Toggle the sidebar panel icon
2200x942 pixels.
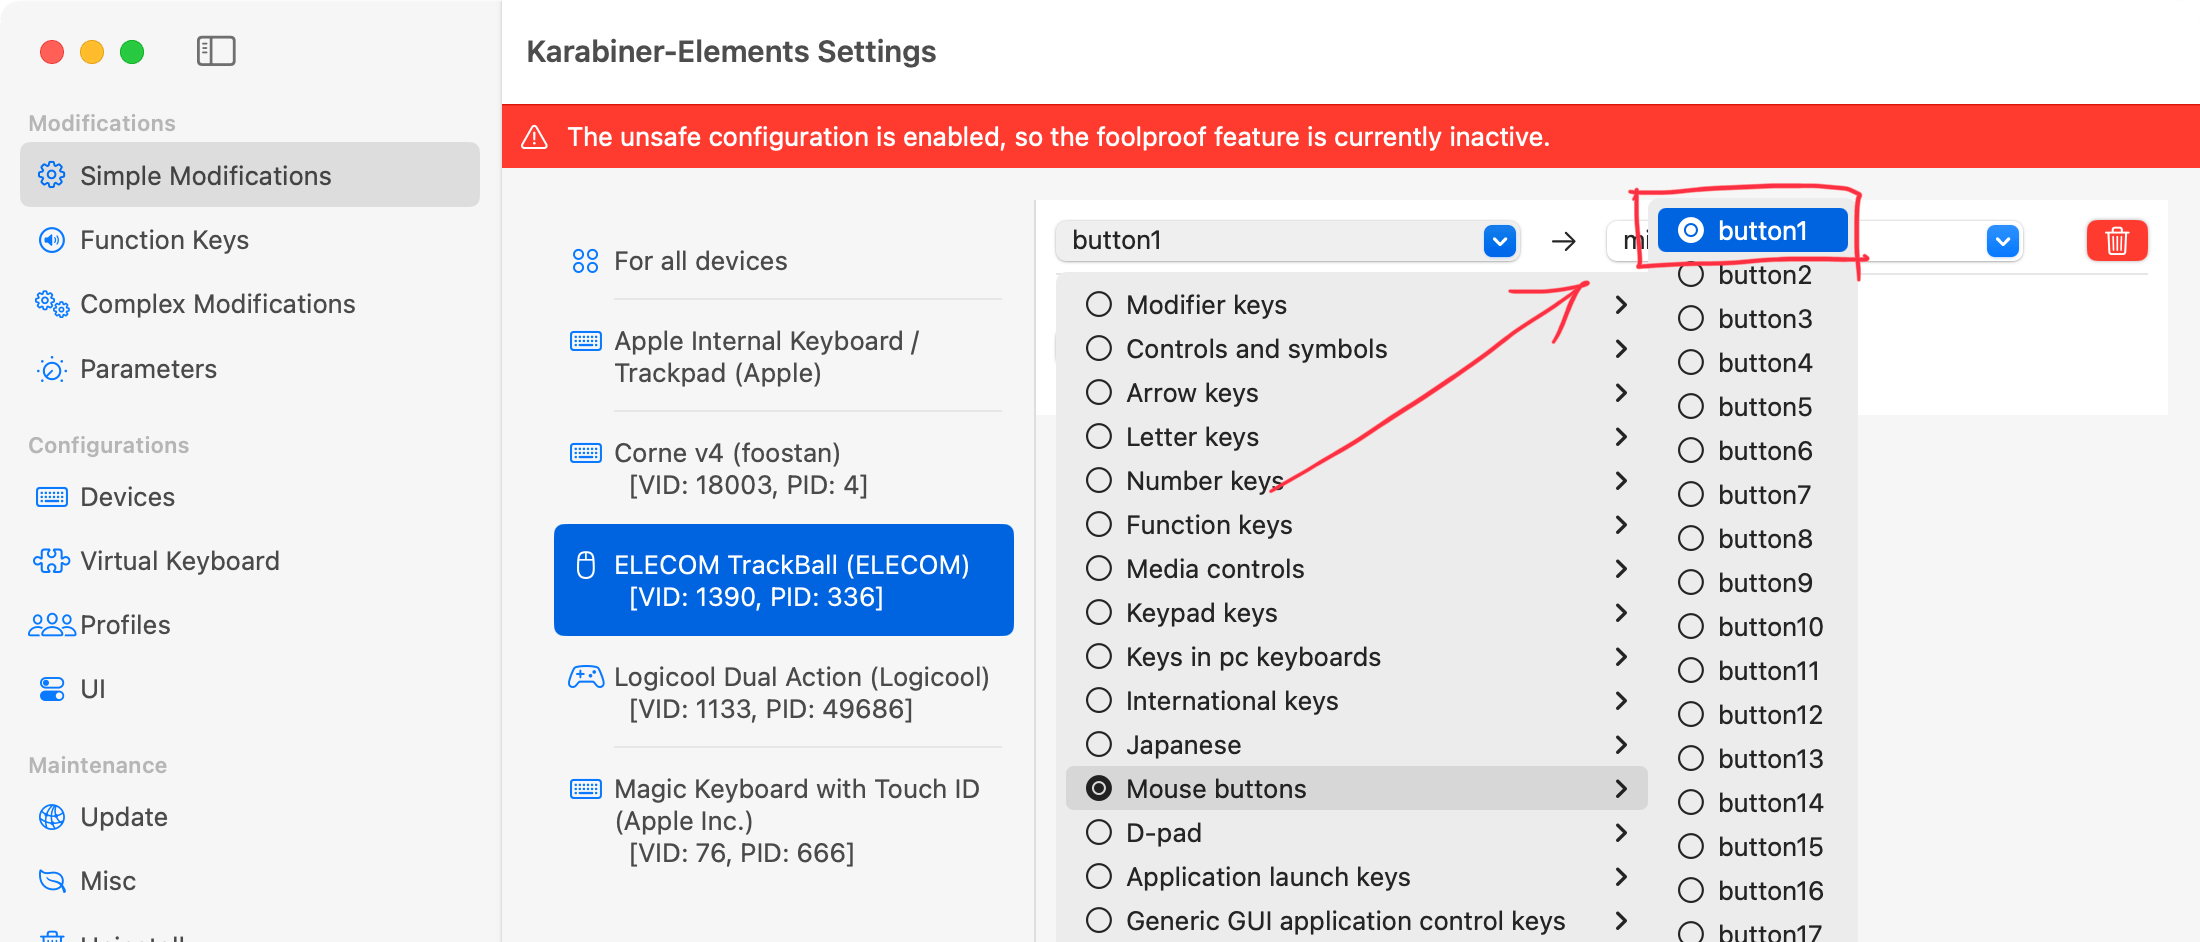[216, 51]
